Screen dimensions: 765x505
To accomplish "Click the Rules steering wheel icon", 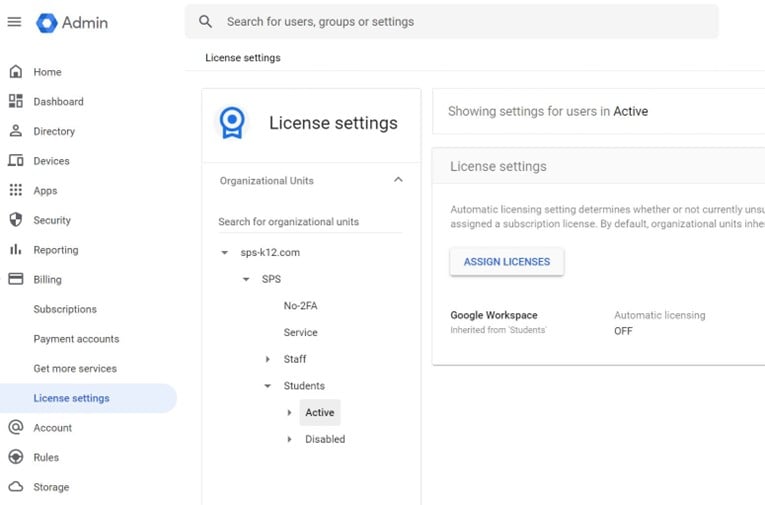I will point(16,457).
